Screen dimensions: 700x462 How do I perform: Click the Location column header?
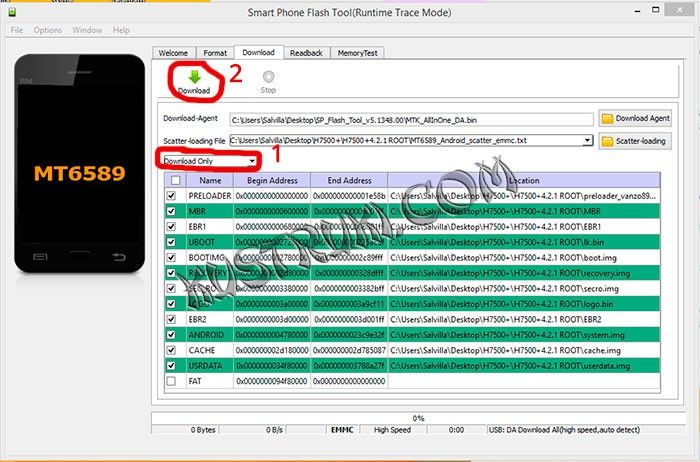524,180
